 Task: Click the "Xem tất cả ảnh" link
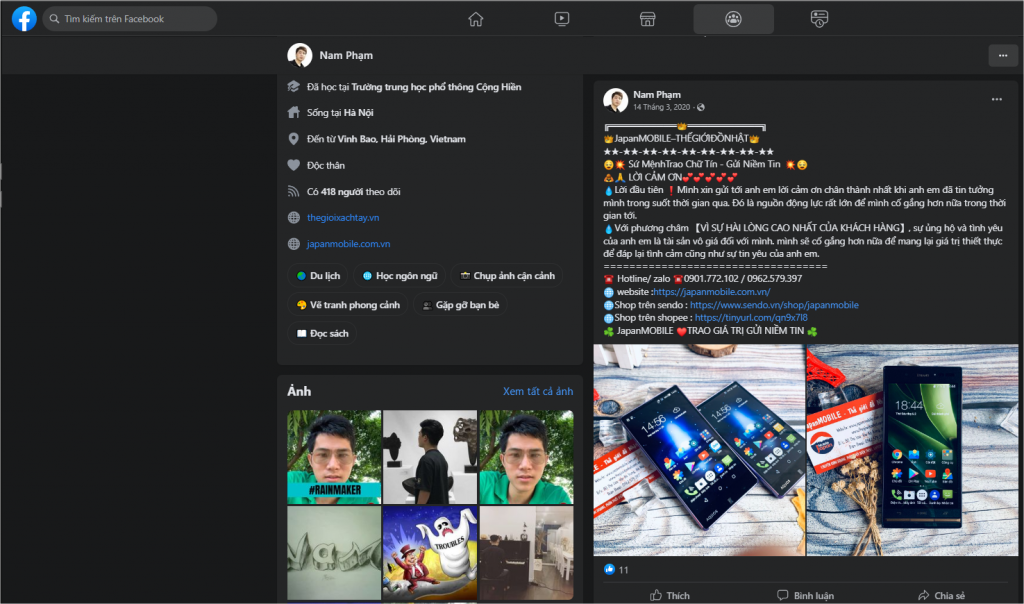538,391
